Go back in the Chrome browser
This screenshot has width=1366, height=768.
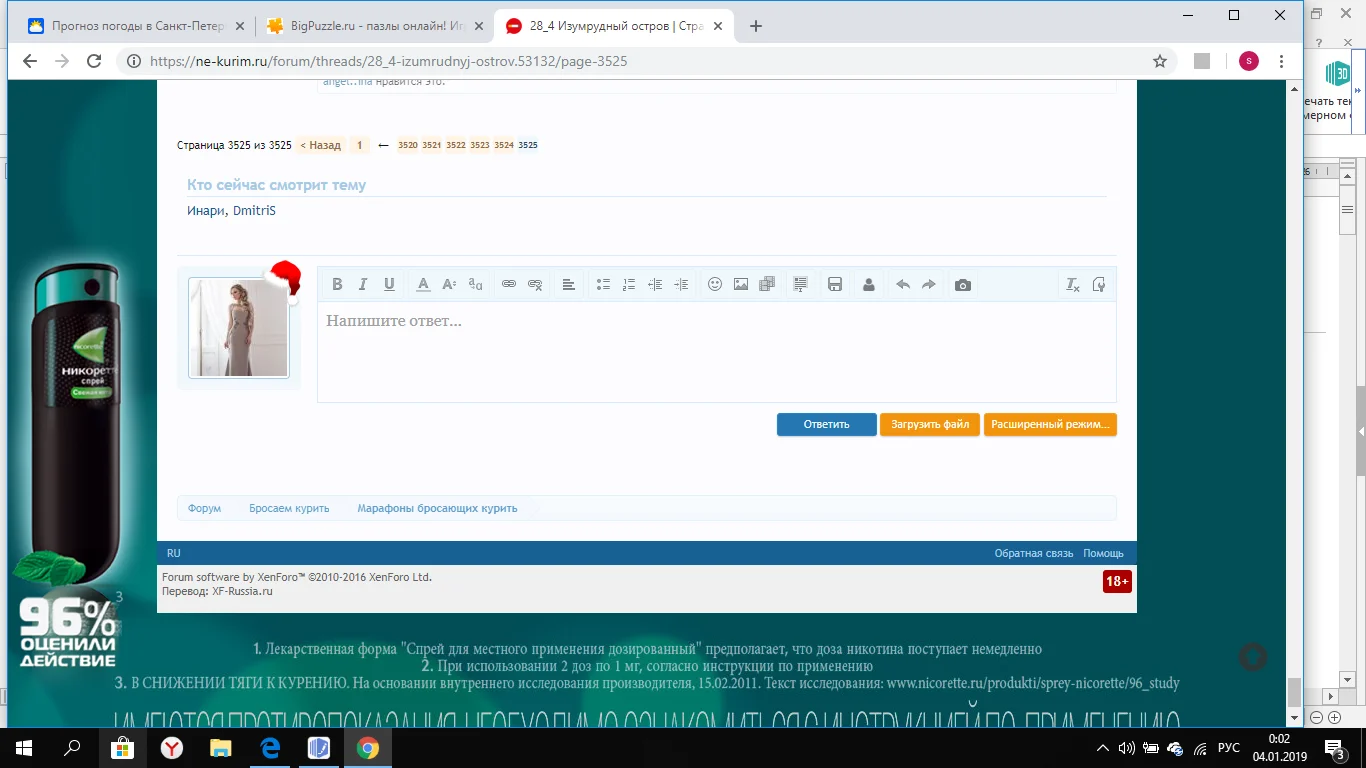click(x=30, y=61)
